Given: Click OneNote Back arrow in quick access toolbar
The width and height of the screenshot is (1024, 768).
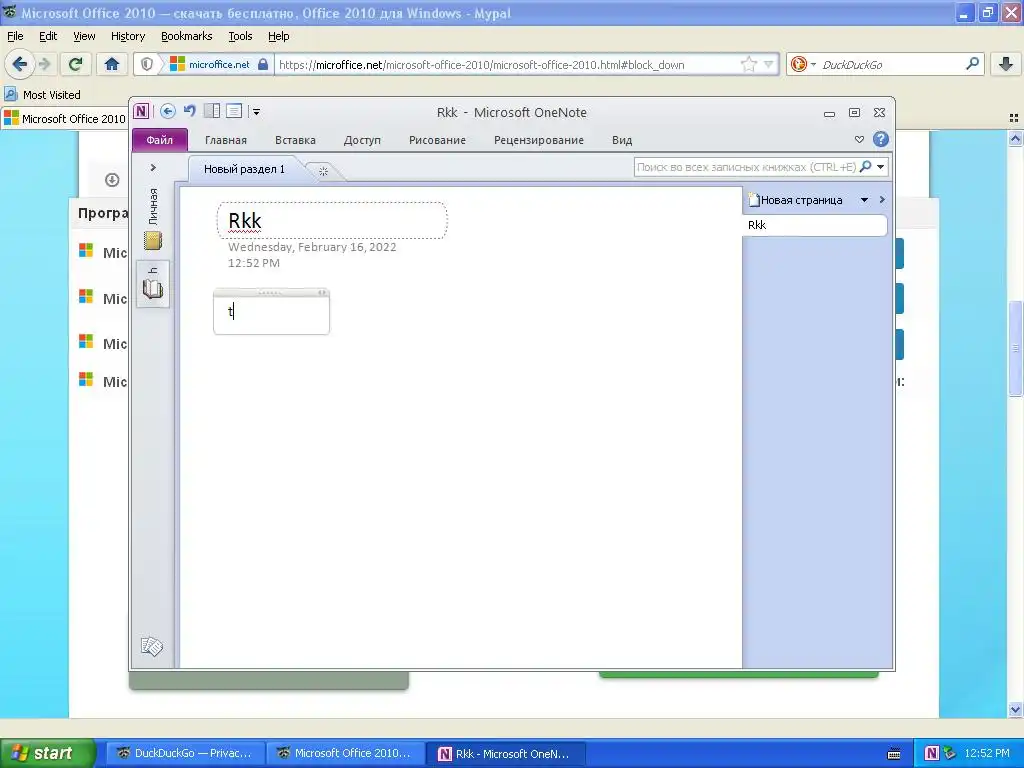Looking at the screenshot, I should pos(168,112).
